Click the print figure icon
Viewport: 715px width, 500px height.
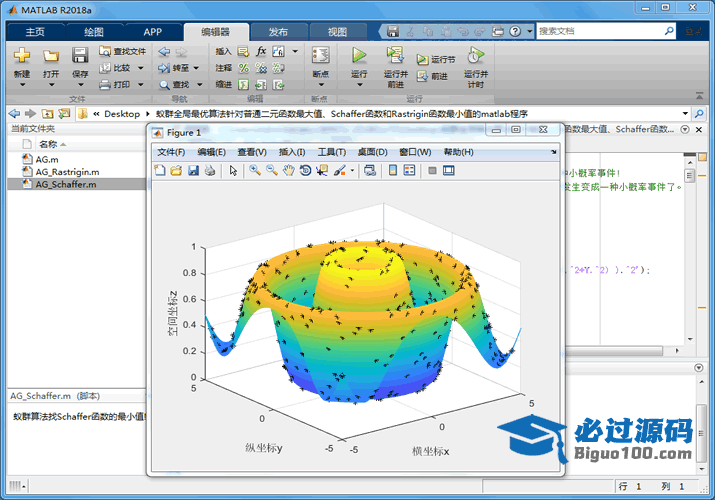point(210,170)
